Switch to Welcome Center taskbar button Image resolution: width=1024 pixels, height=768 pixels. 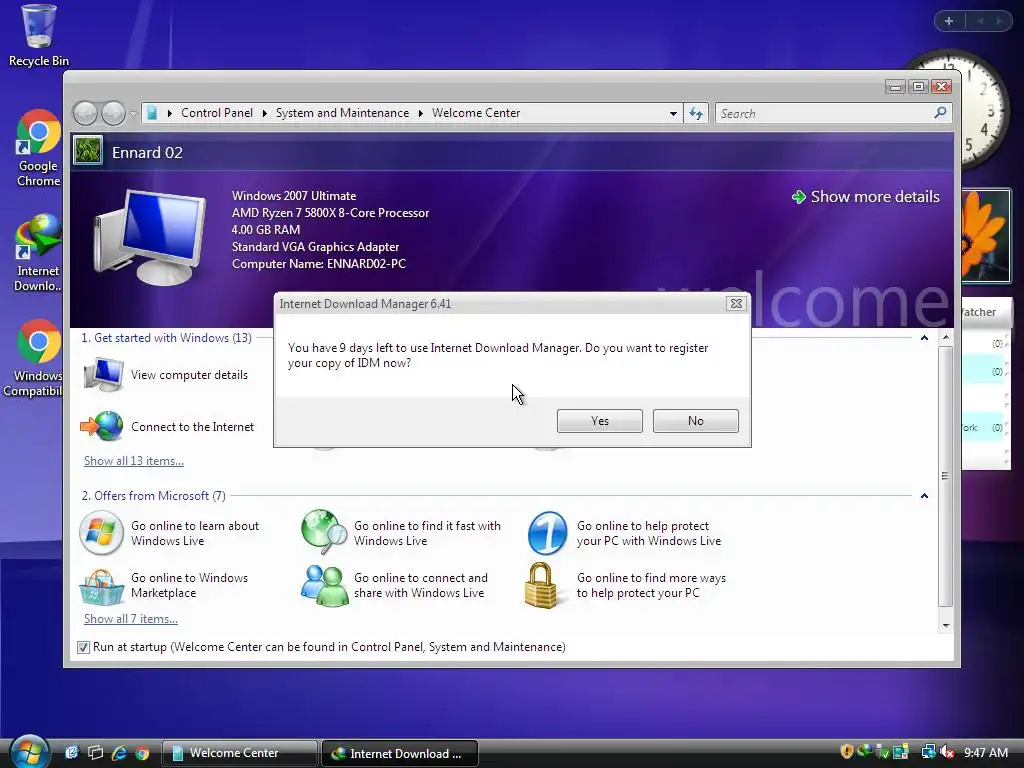(239, 753)
